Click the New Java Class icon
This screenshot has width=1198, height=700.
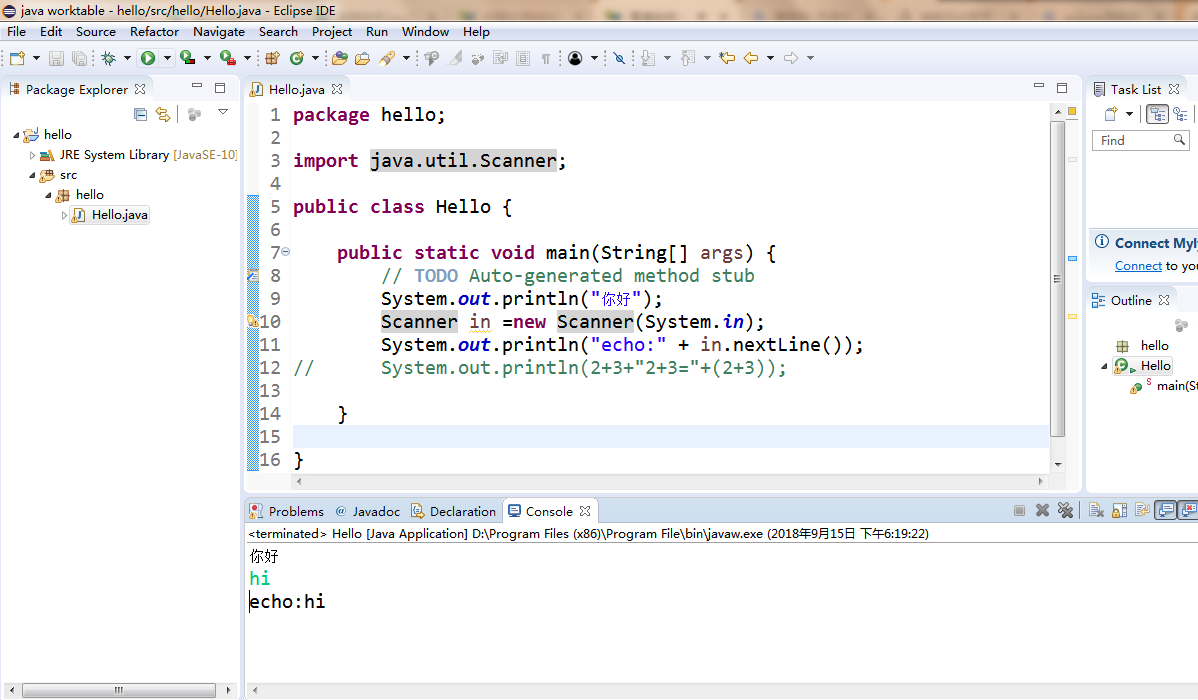click(296, 58)
